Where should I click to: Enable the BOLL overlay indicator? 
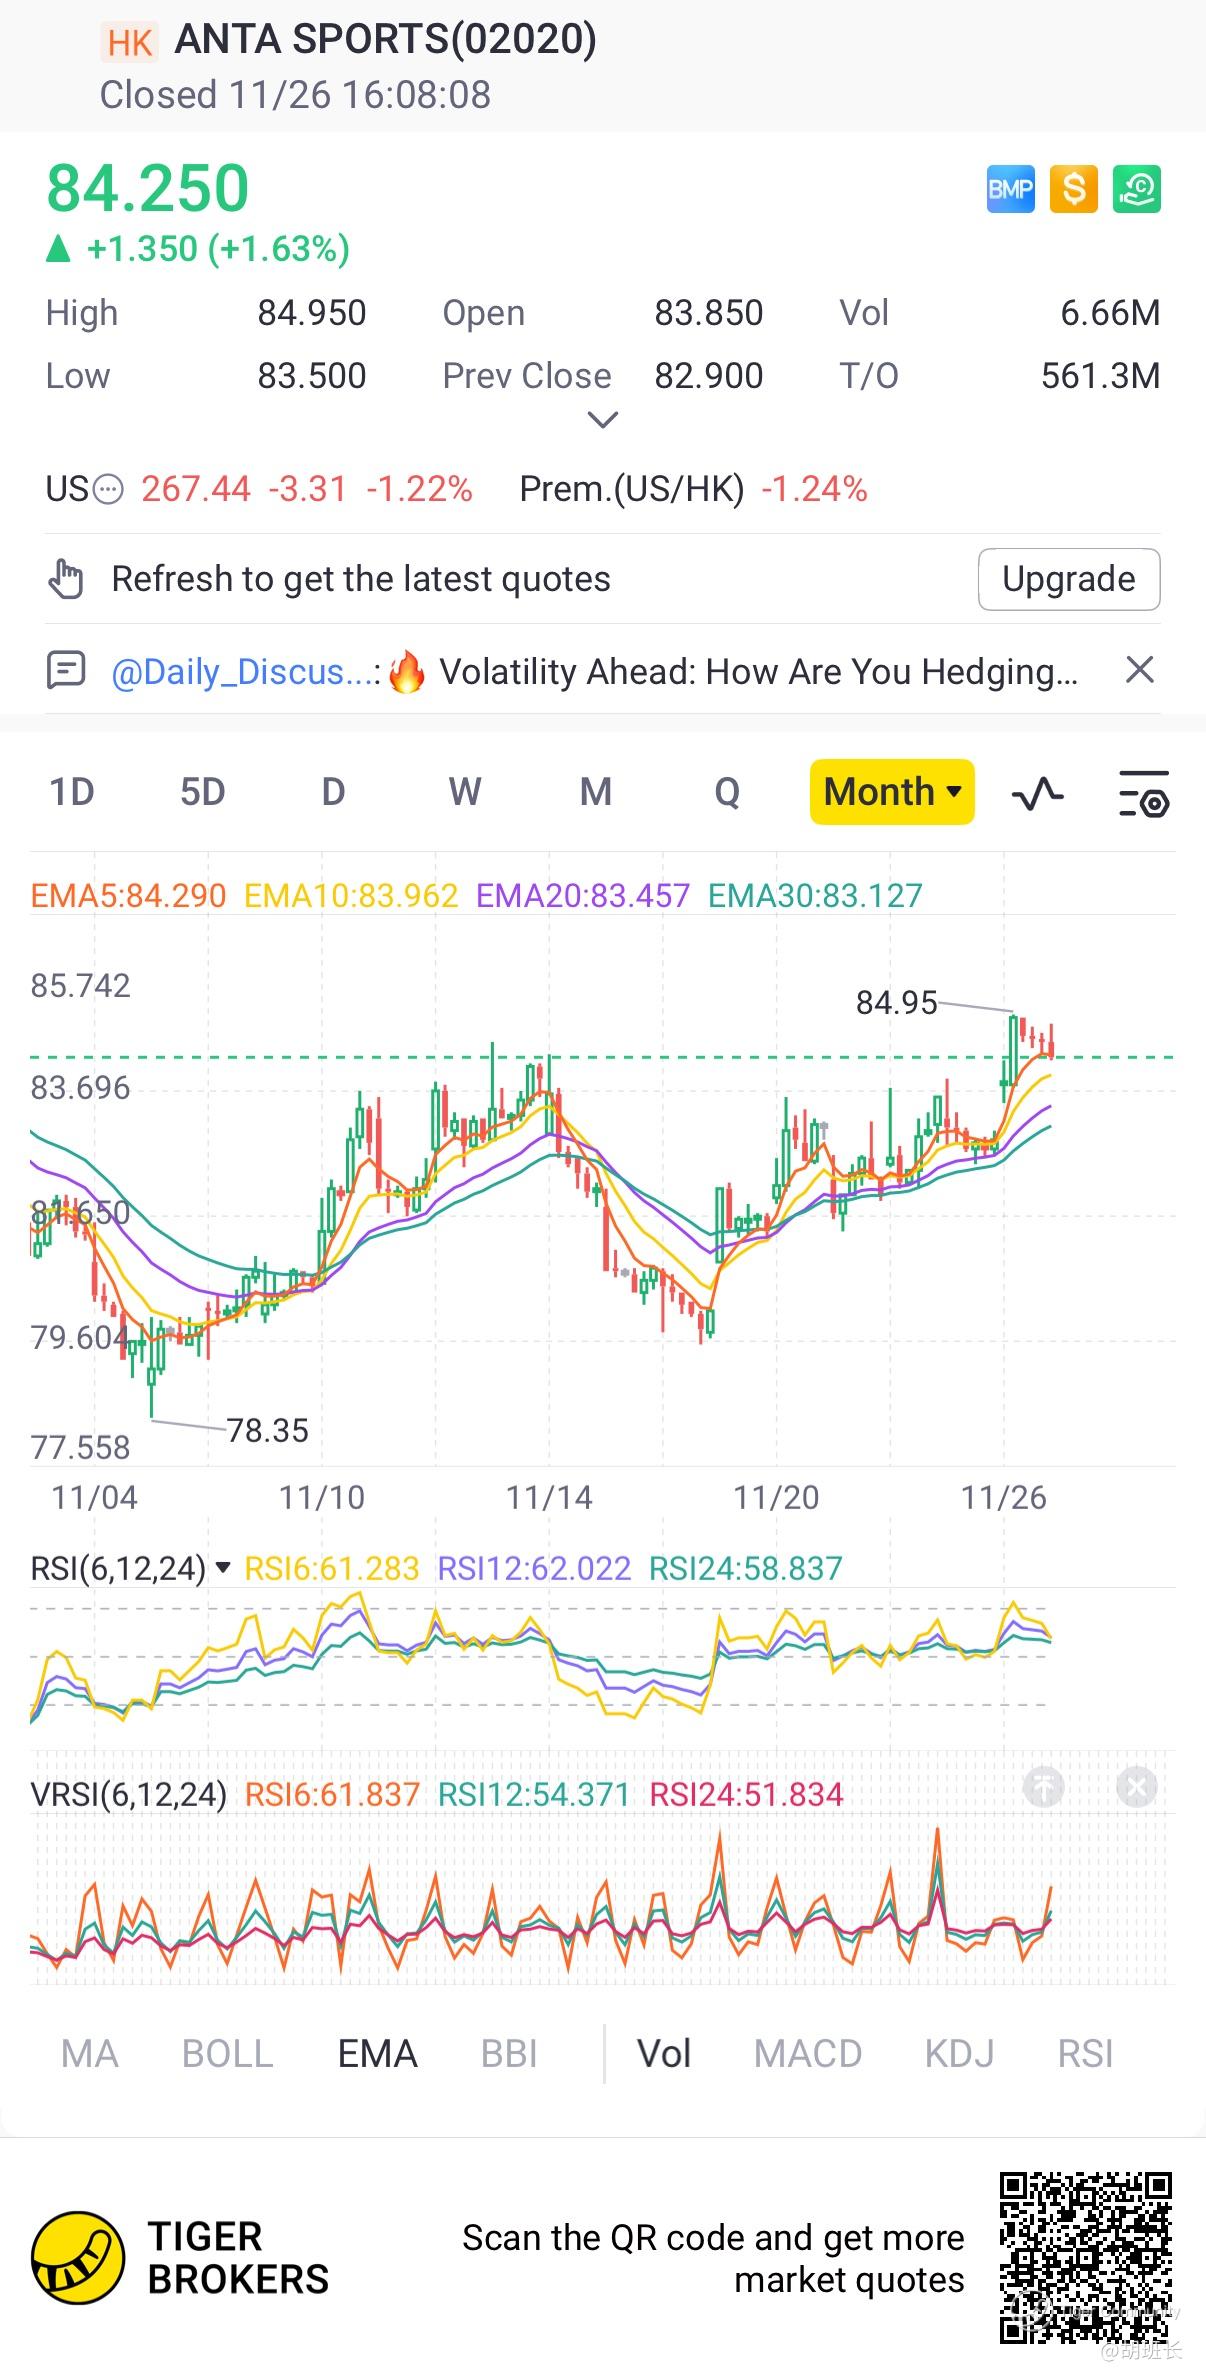pos(227,2054)
